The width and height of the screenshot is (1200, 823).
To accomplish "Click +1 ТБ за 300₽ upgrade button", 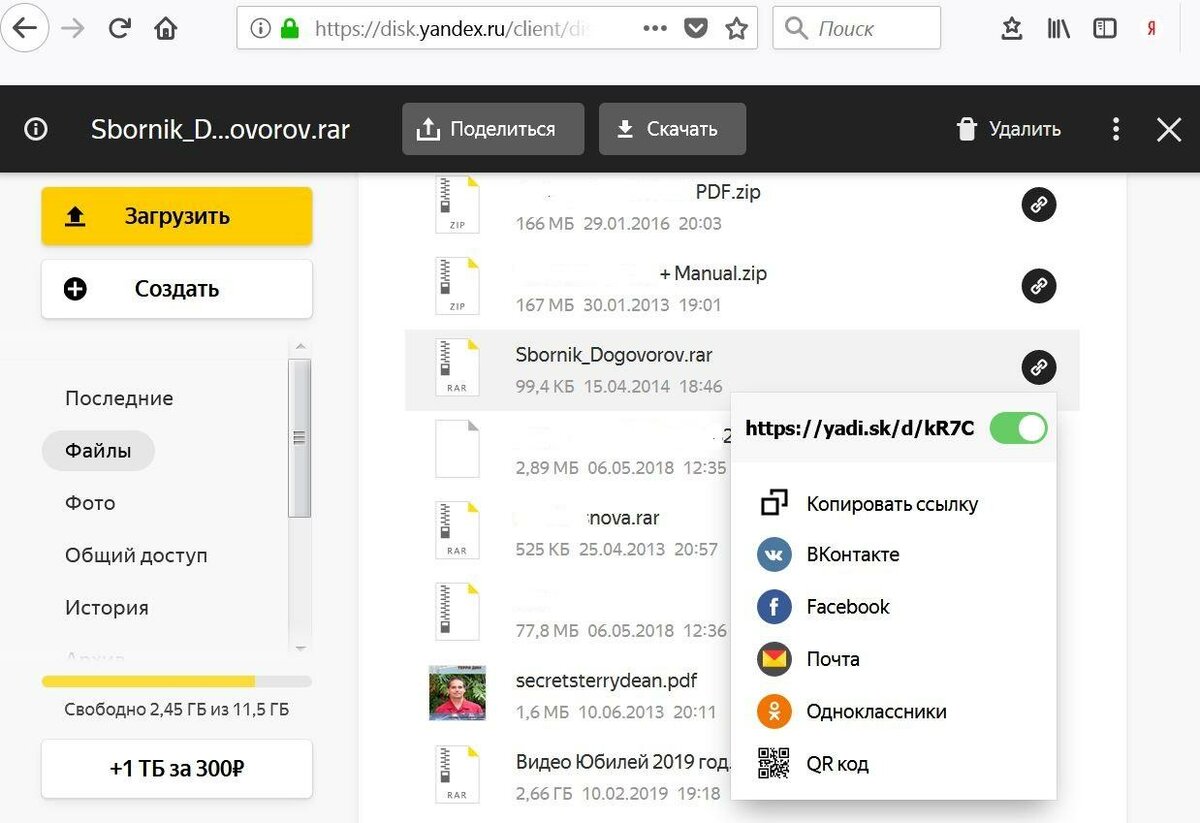I will coord(177,769).
